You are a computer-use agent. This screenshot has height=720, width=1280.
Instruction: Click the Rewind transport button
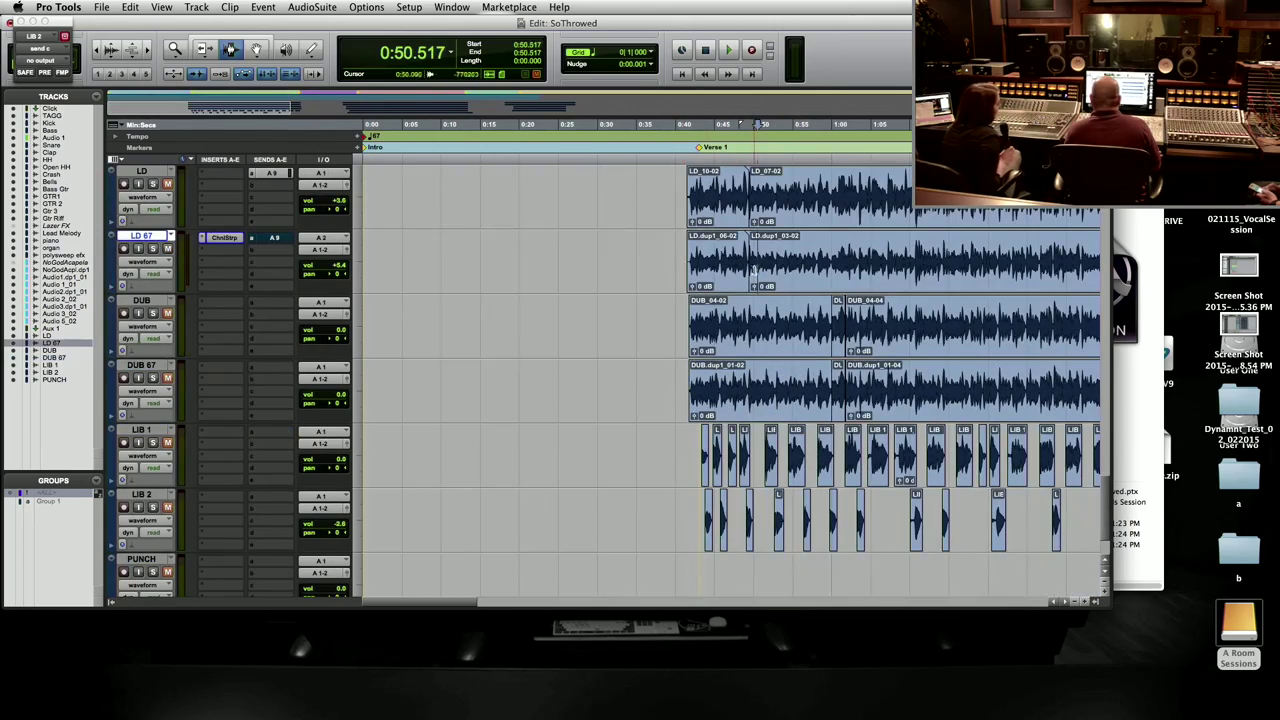pos(705,74)
